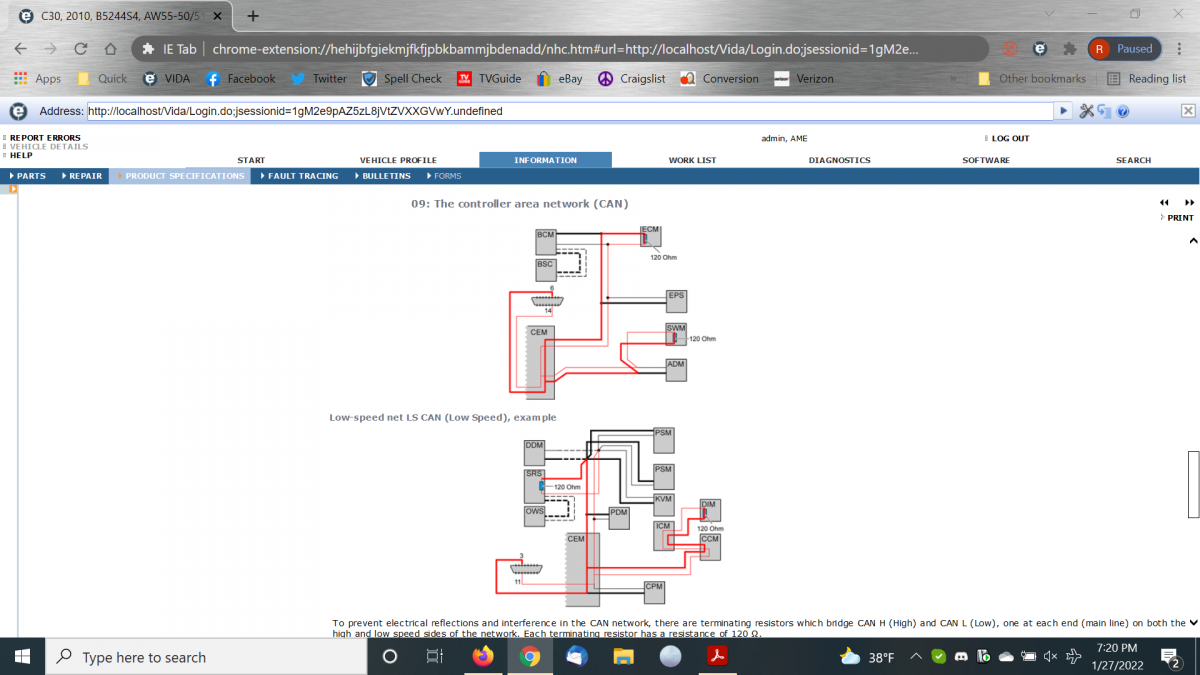This screenshot has width=1200, height=675.
Task: Click the orange side panel expand arrow
Action: [x=14, y=189]
